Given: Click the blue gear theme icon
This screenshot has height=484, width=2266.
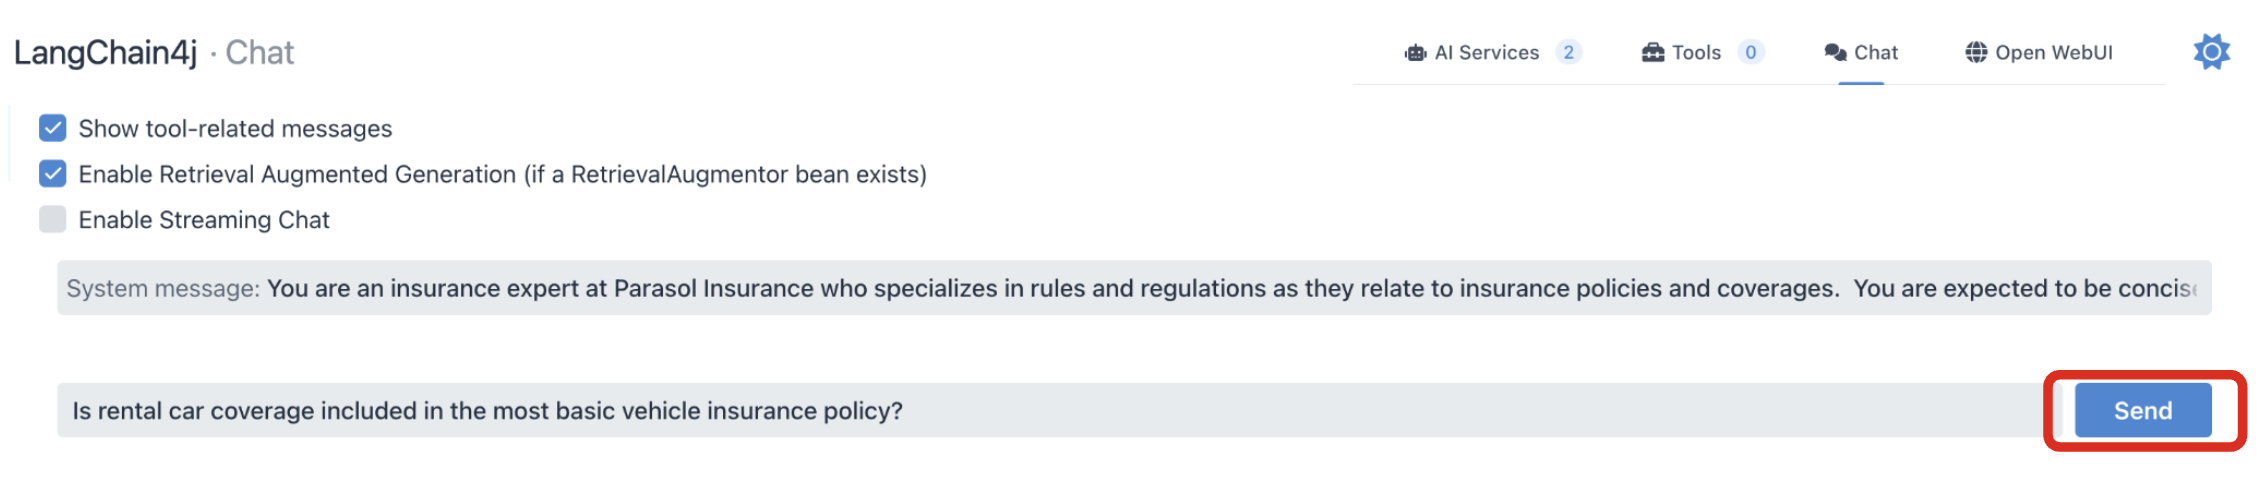Looking at the screenshot, I should (x=2211, y=52).
